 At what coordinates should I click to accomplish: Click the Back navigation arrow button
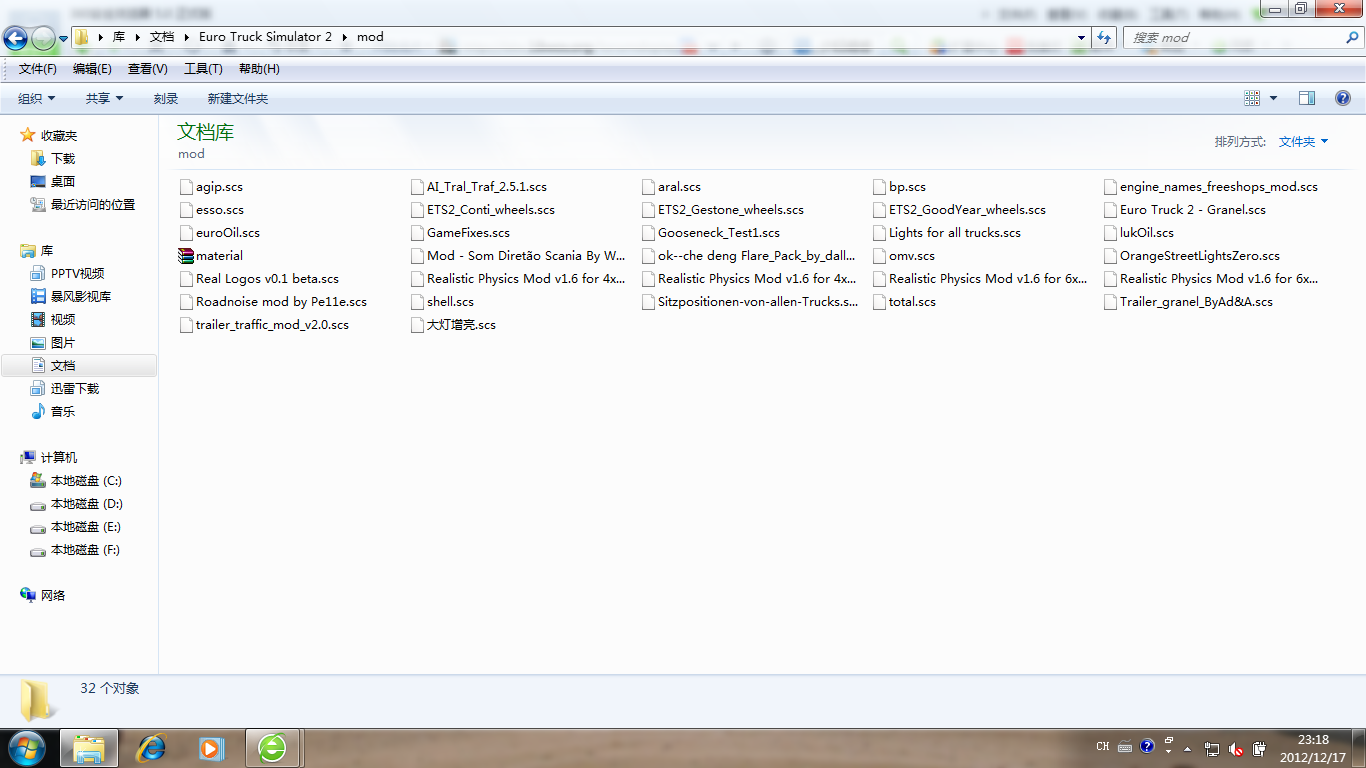(x=15, y=38)
